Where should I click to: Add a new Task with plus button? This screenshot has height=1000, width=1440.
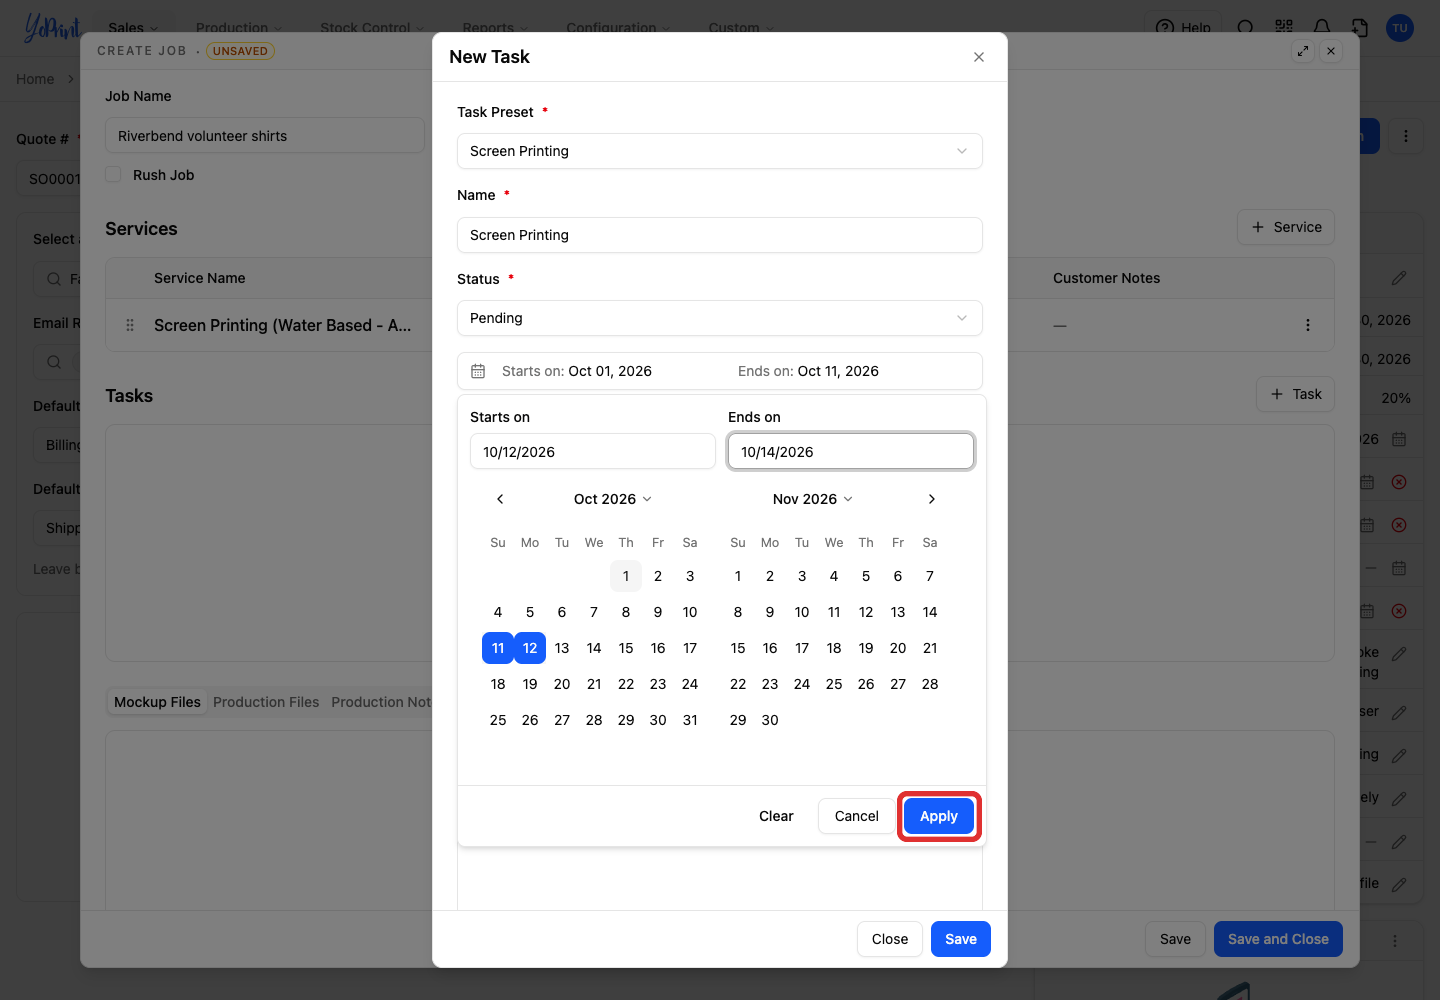(x=1296, y=394)
